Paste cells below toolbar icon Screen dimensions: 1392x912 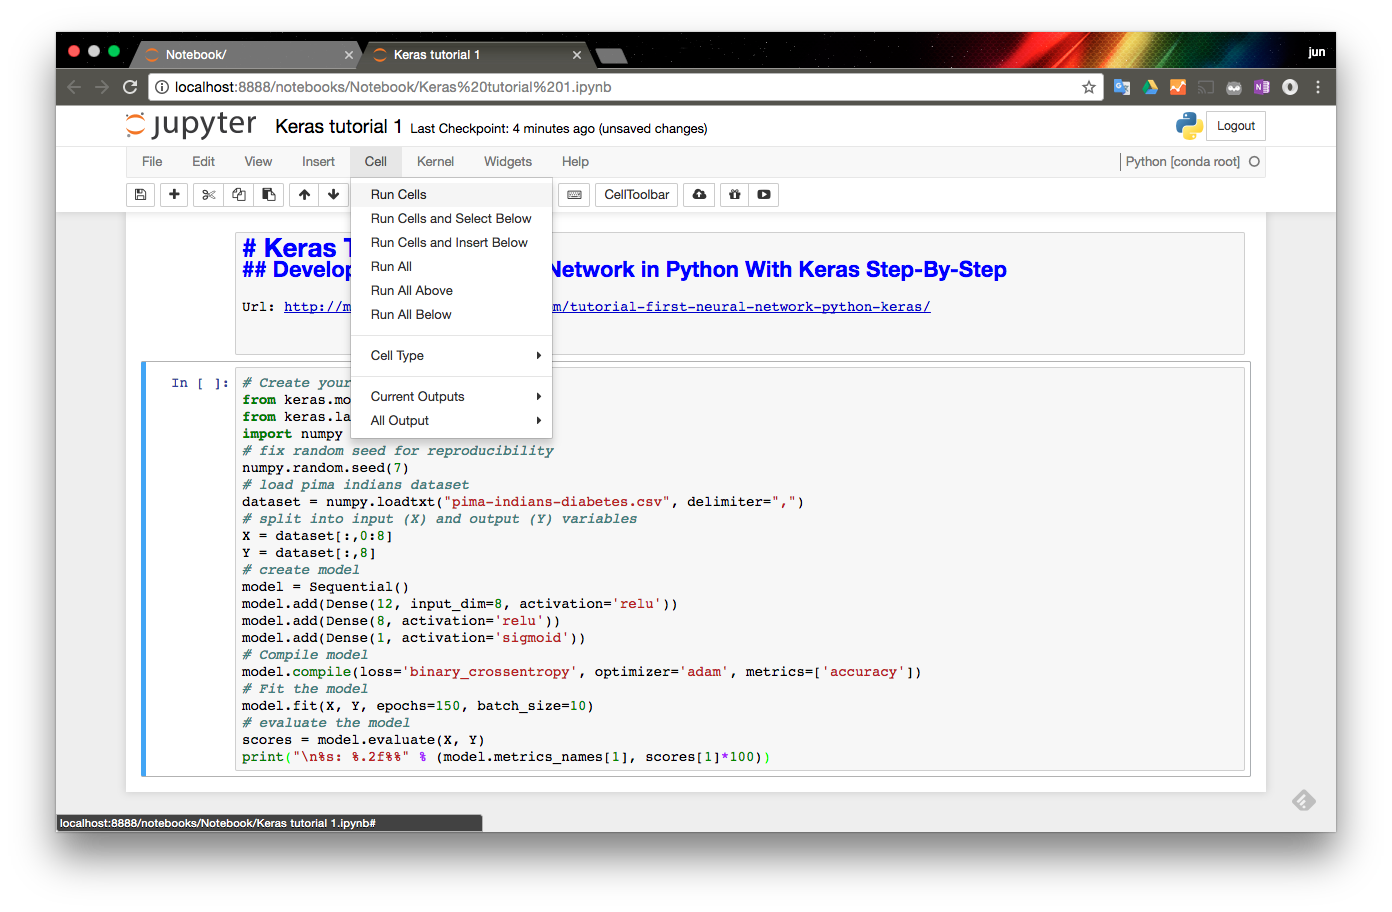click(x=268, y=195)
